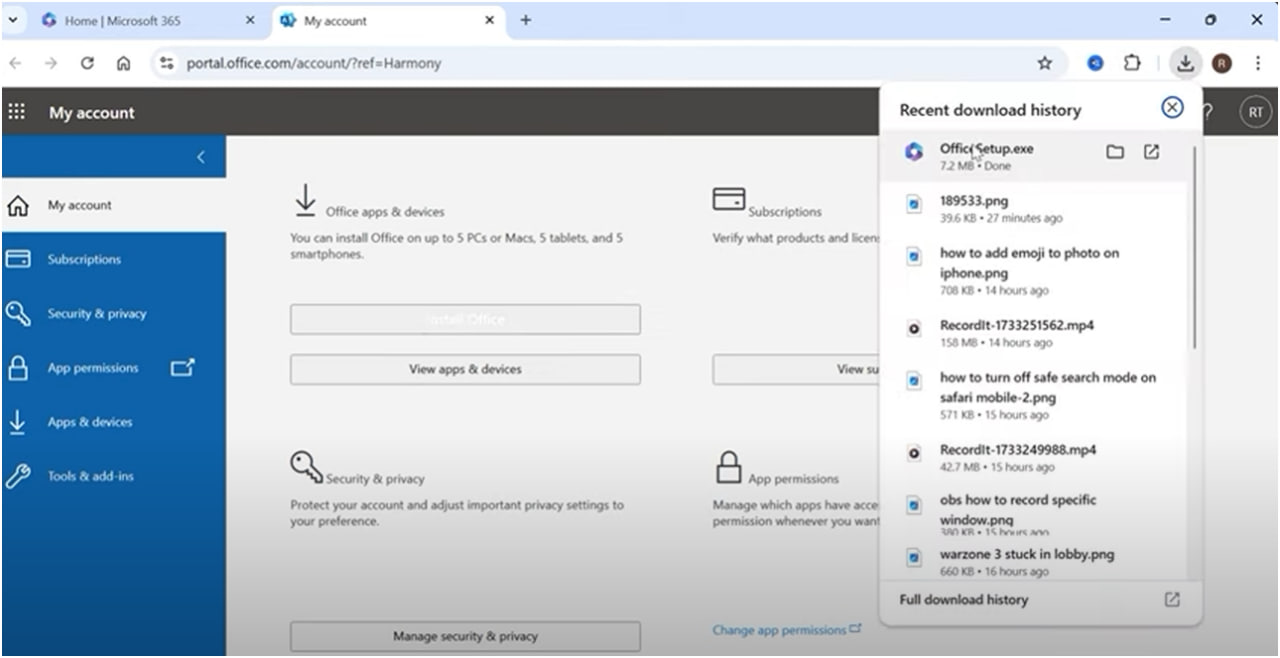
Task: Click the wrench icon beside Tools & add-ins
Action: pyautogui.click(x=18, y=476)
